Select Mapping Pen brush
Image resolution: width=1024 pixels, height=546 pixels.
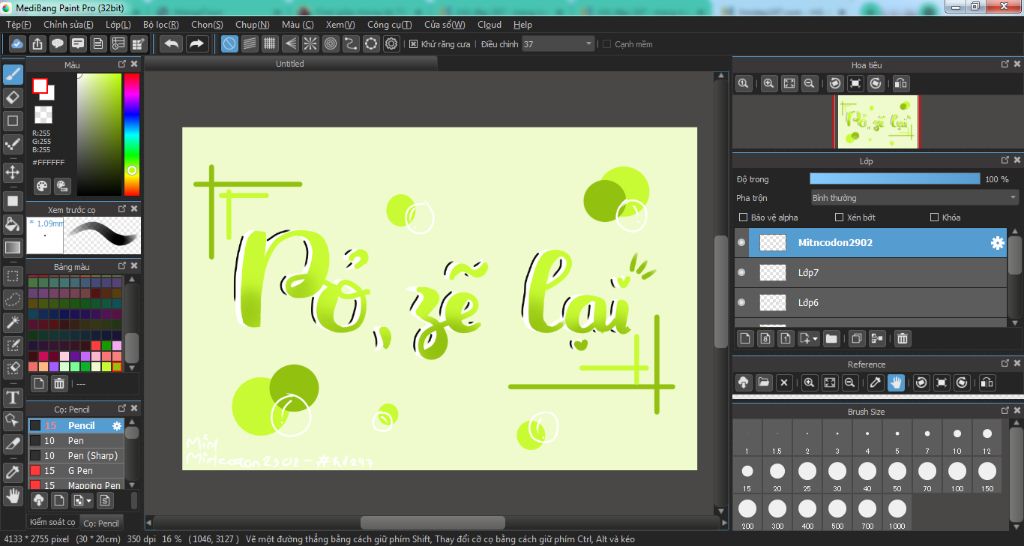(76, 485)
